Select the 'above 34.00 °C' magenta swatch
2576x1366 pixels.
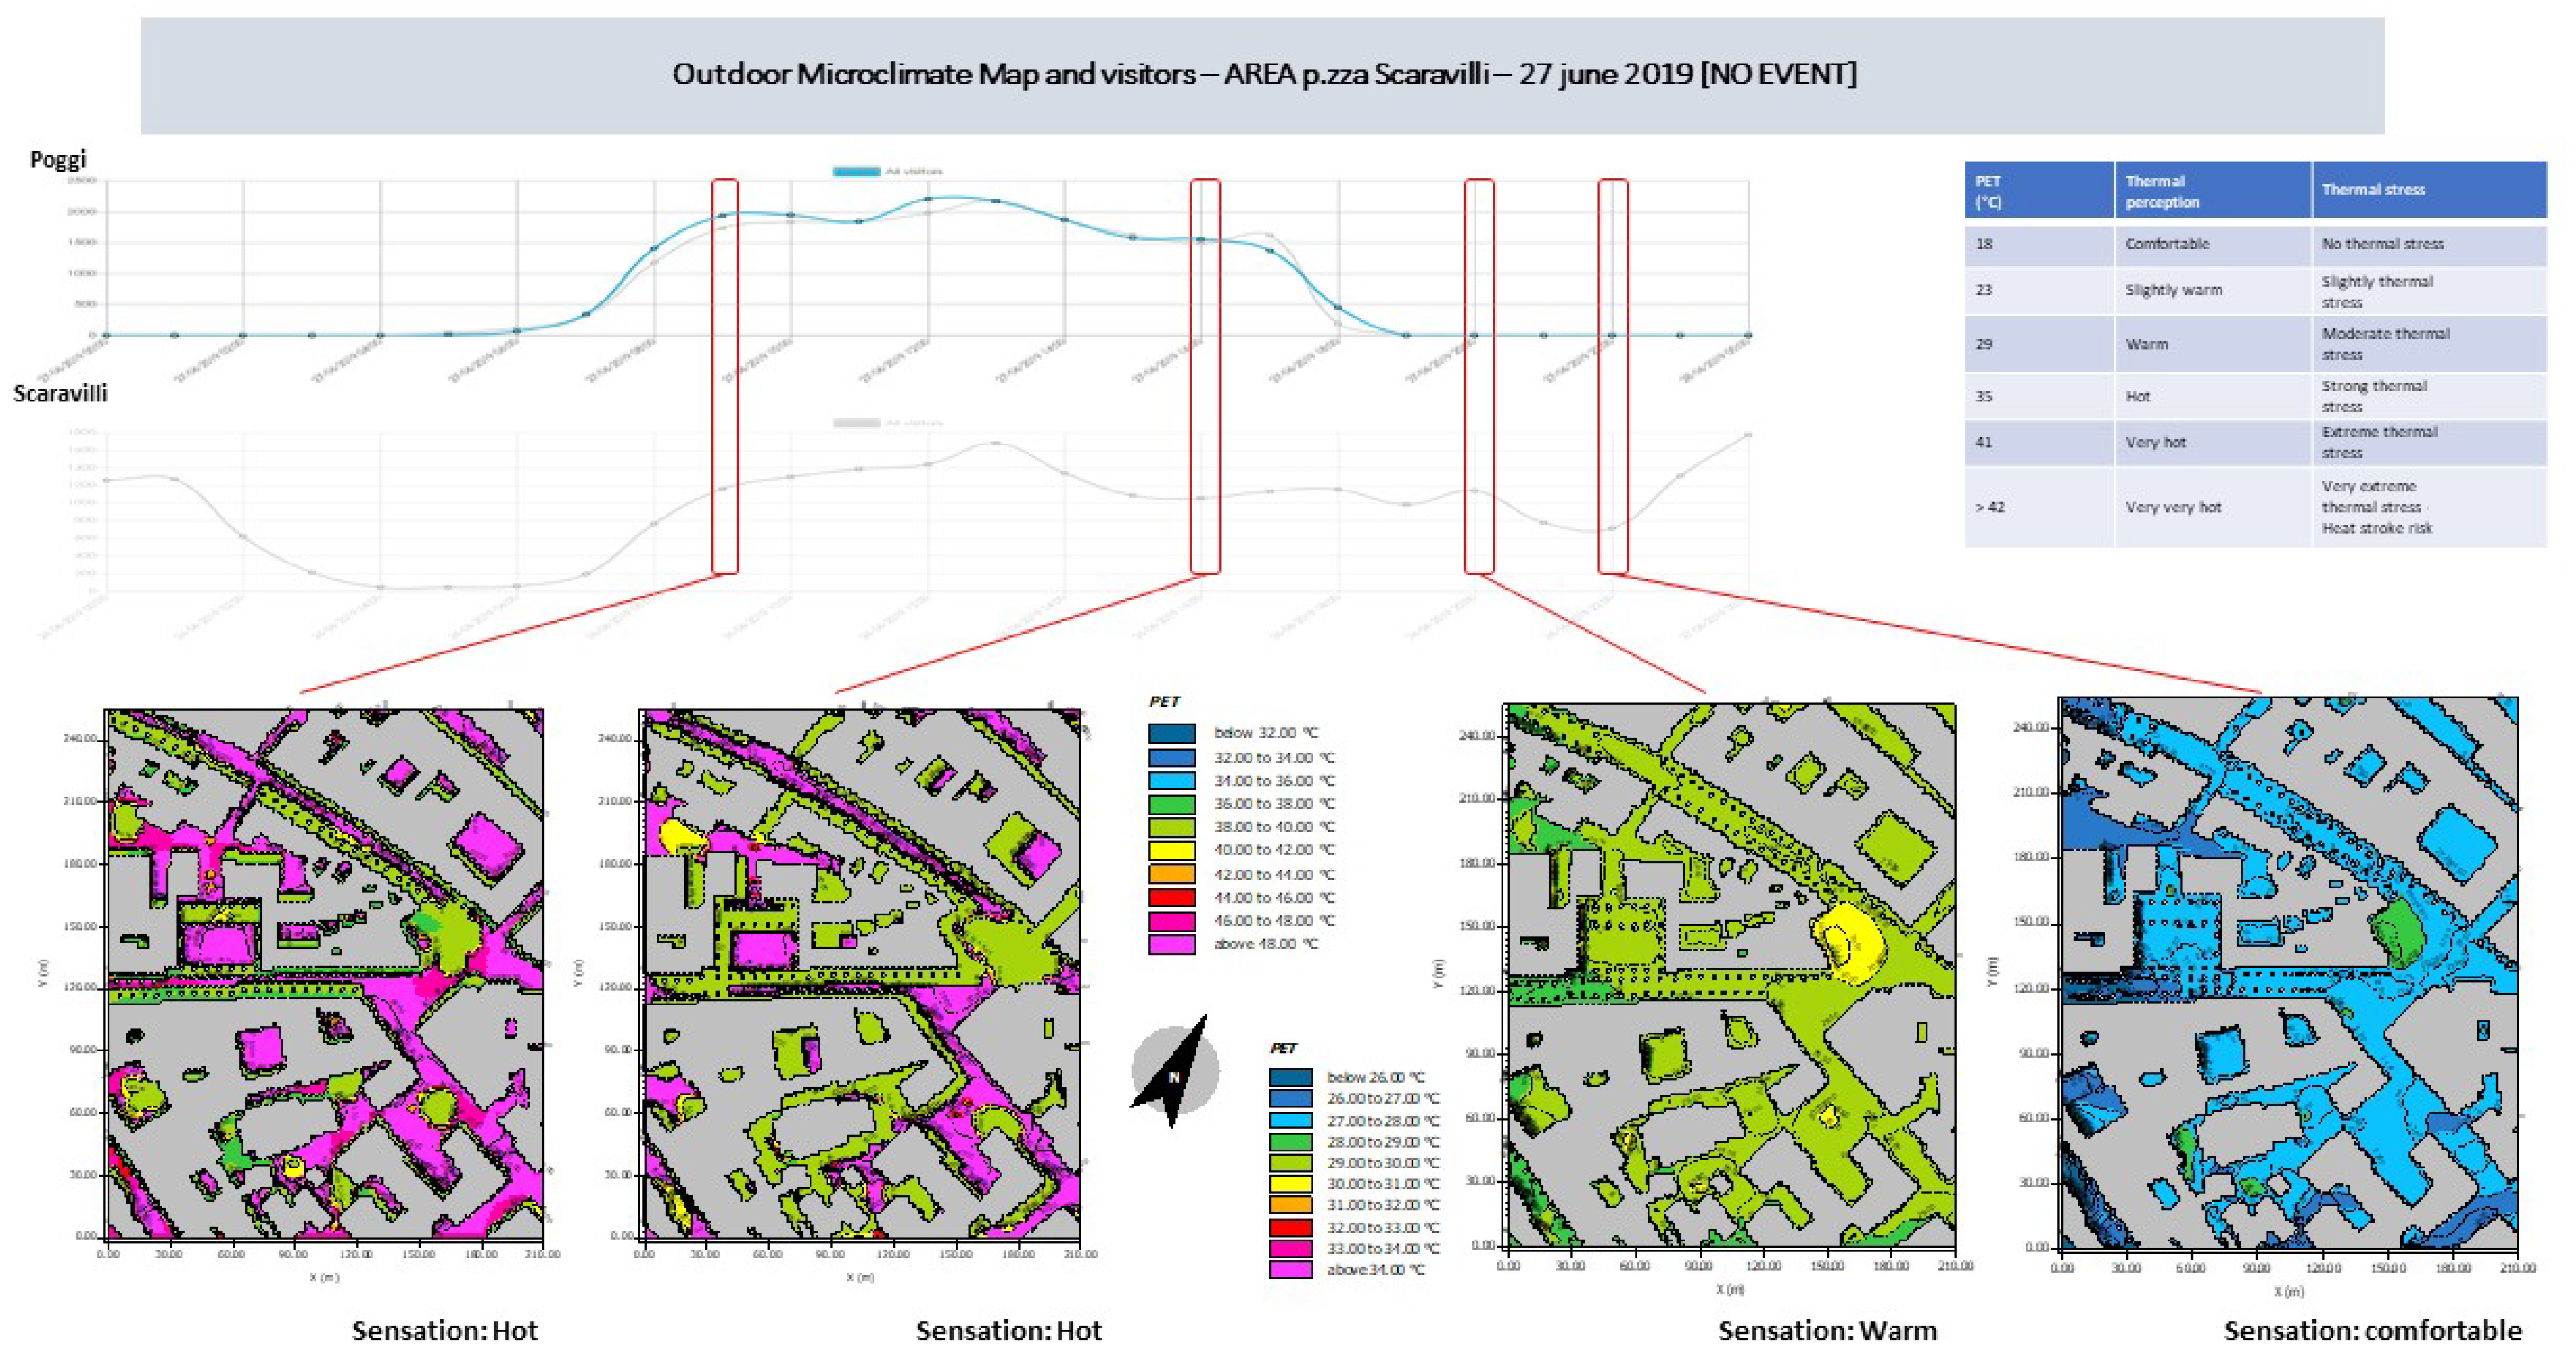click(x=1291, y=1270)
